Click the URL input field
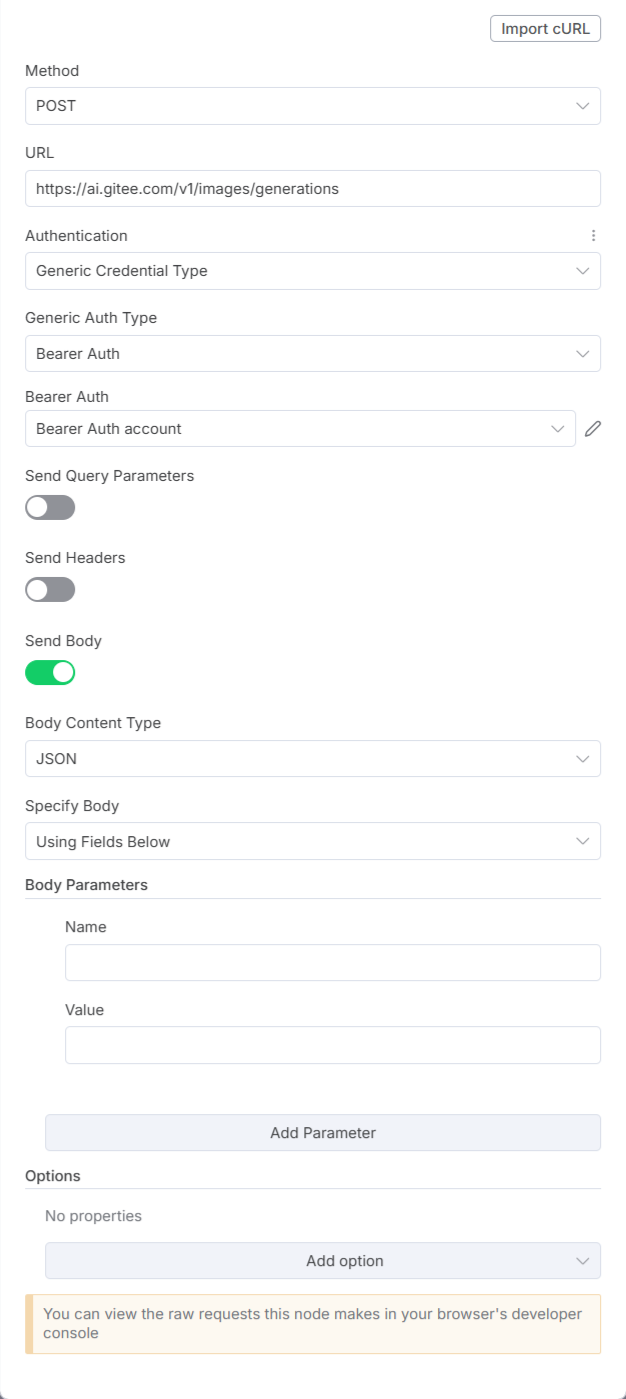This screenshot has height=1399, width=626. [312, 188]
